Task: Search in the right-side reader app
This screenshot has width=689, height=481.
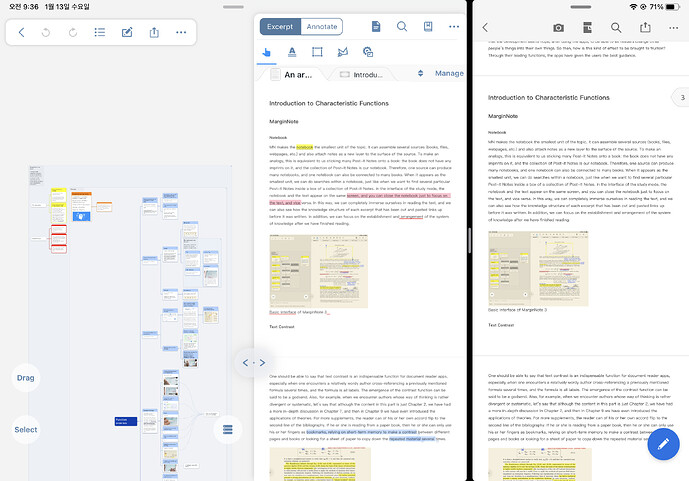Action: [616, 28]
